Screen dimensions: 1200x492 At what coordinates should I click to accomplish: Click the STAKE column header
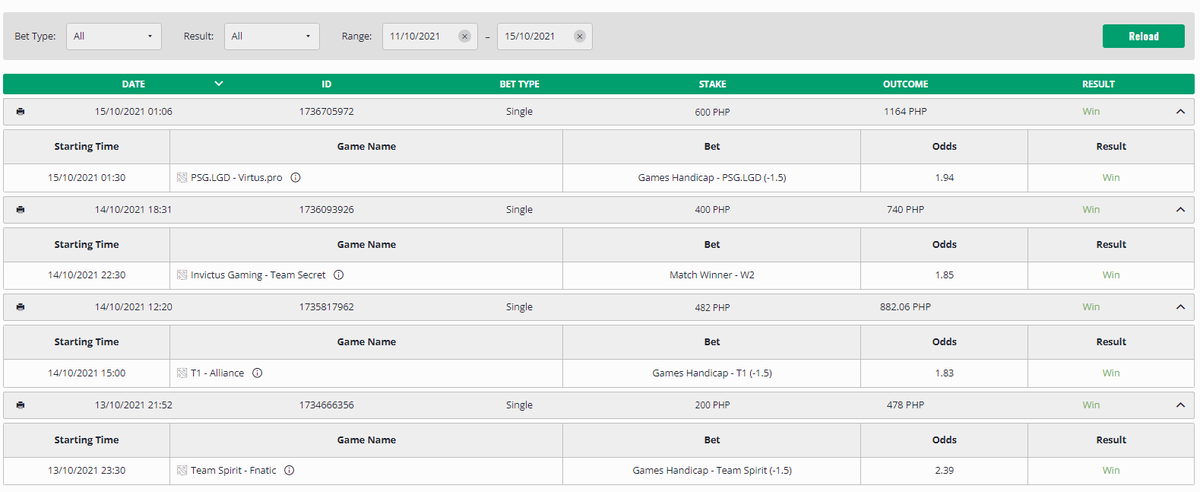click(x=712, y=84)
